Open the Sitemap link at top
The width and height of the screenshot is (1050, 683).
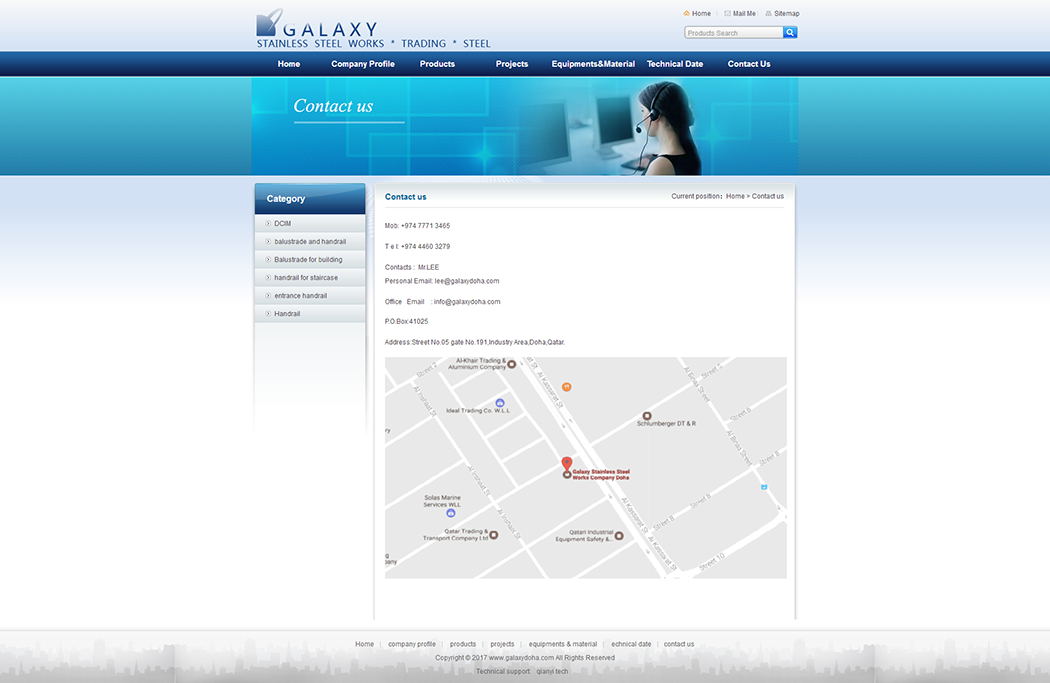(782, 14)
